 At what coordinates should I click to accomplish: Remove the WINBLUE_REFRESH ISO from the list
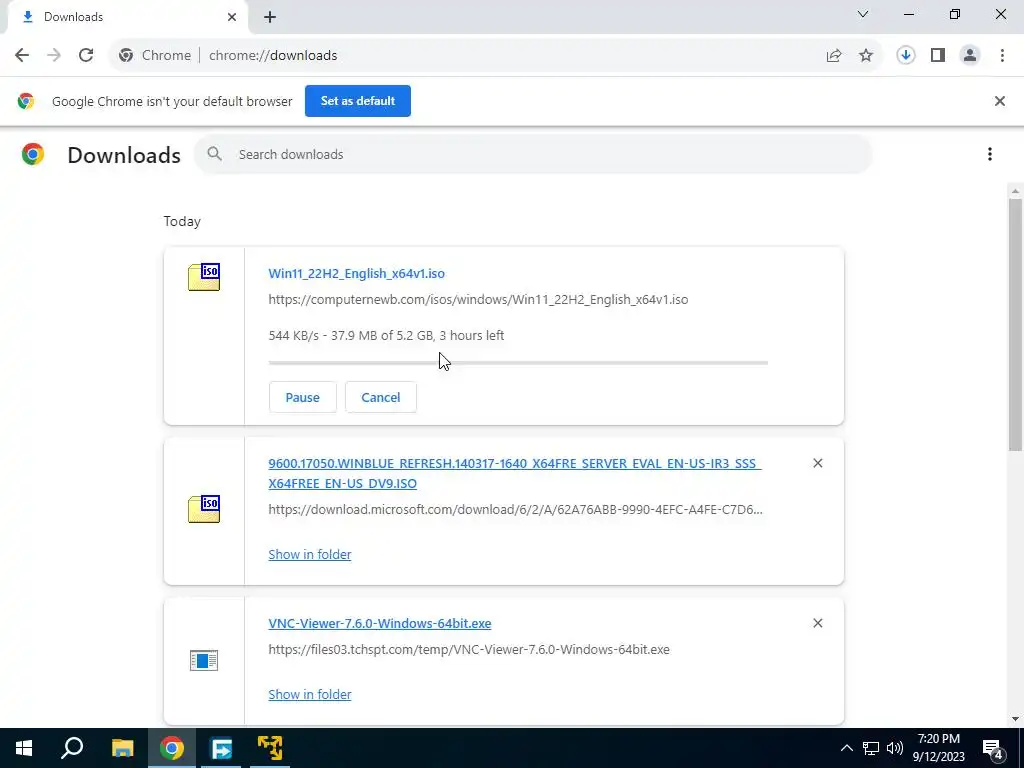(818, 463)
